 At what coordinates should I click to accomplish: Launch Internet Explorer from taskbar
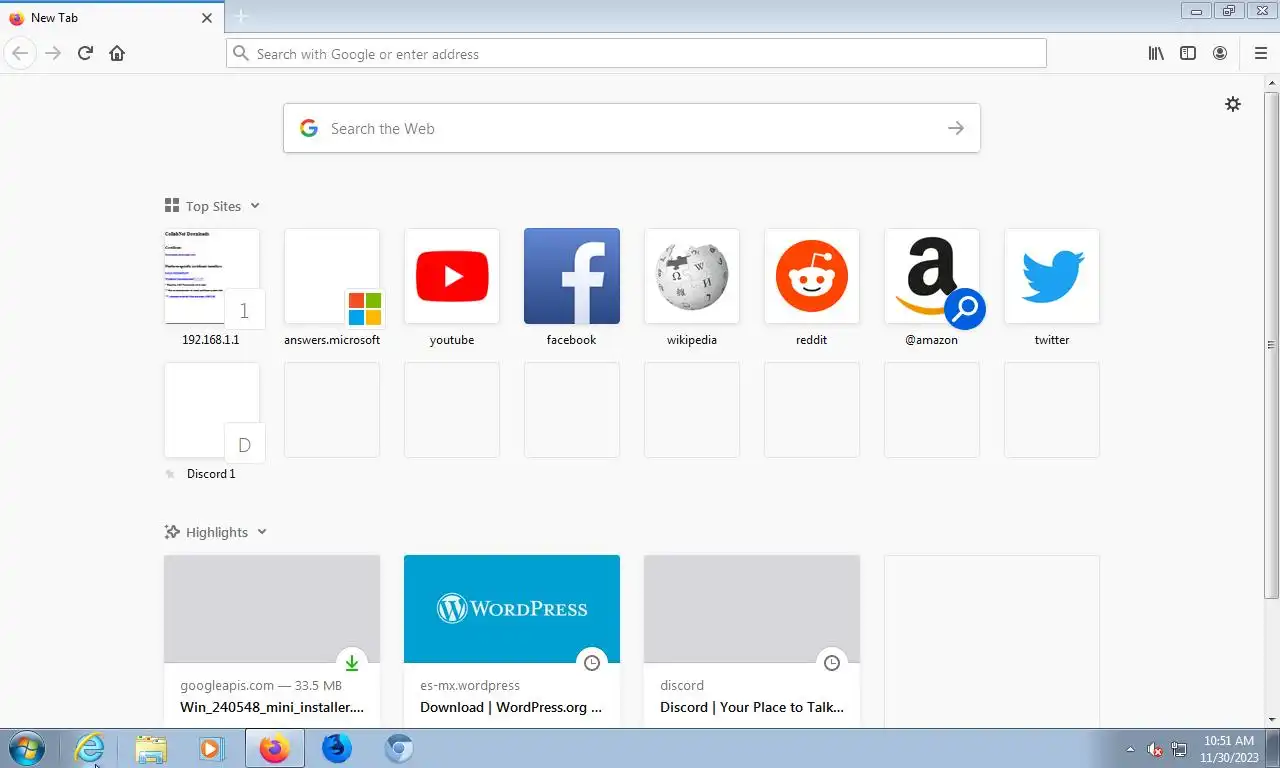(89, 748)
